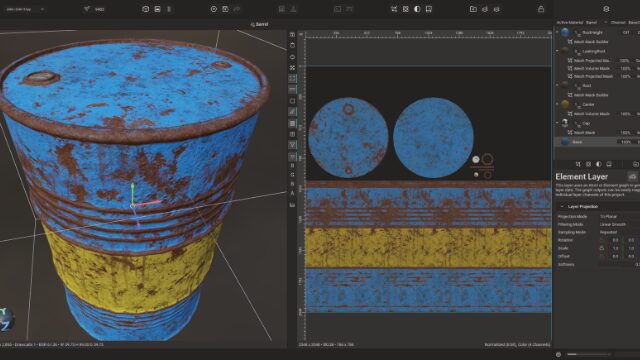Adjust the Softness slider
The image size is (640, 360).
[x=619, y=264]
